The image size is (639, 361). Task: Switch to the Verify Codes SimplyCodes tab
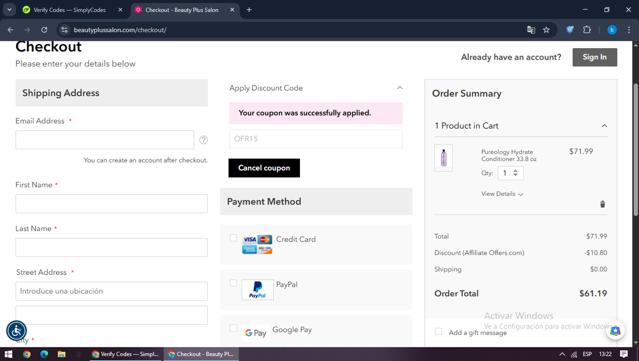coord(69,10)
